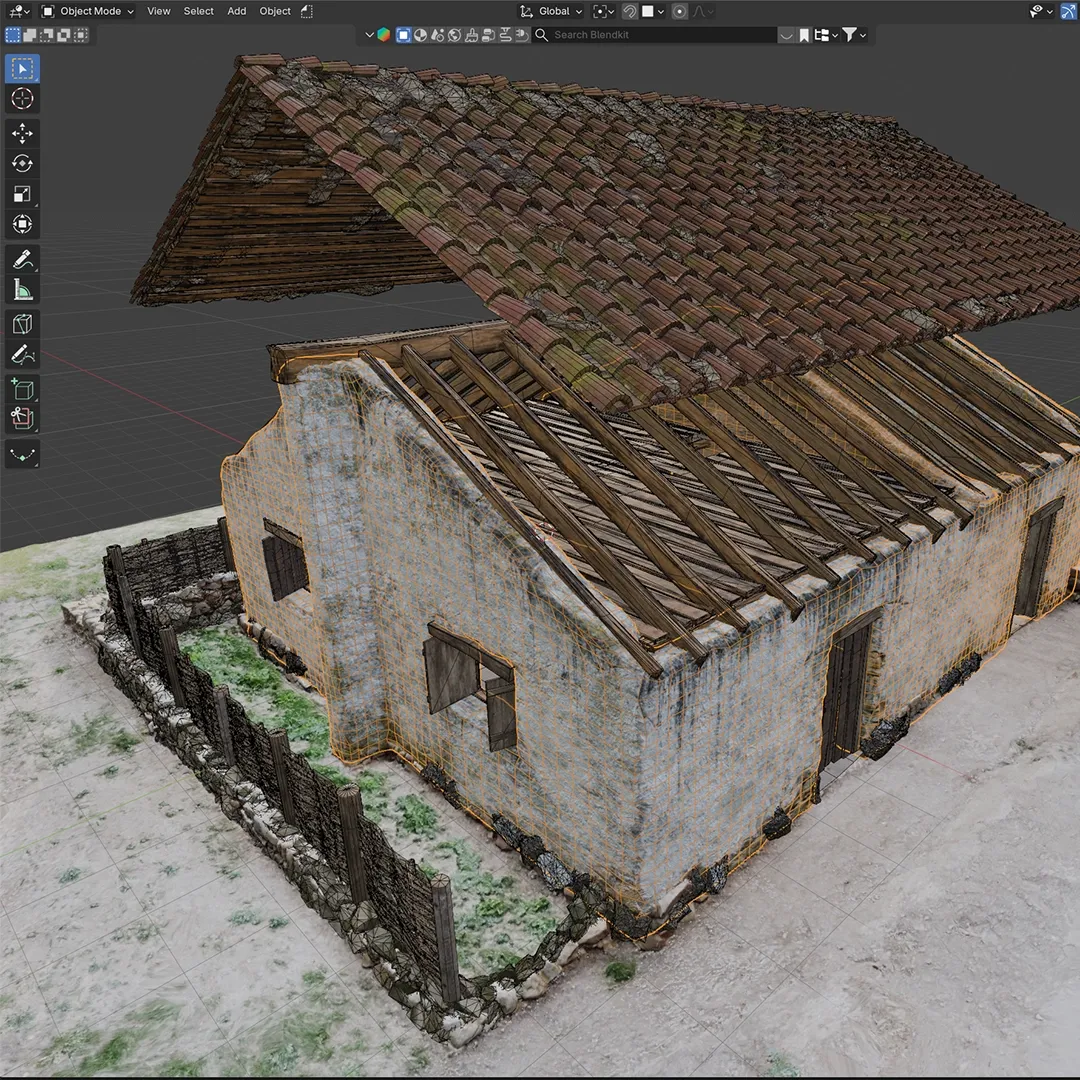Activate the Rotate tool
Image resolution: width=1080 pixels, height=1080 pixels.
[22, 163]
